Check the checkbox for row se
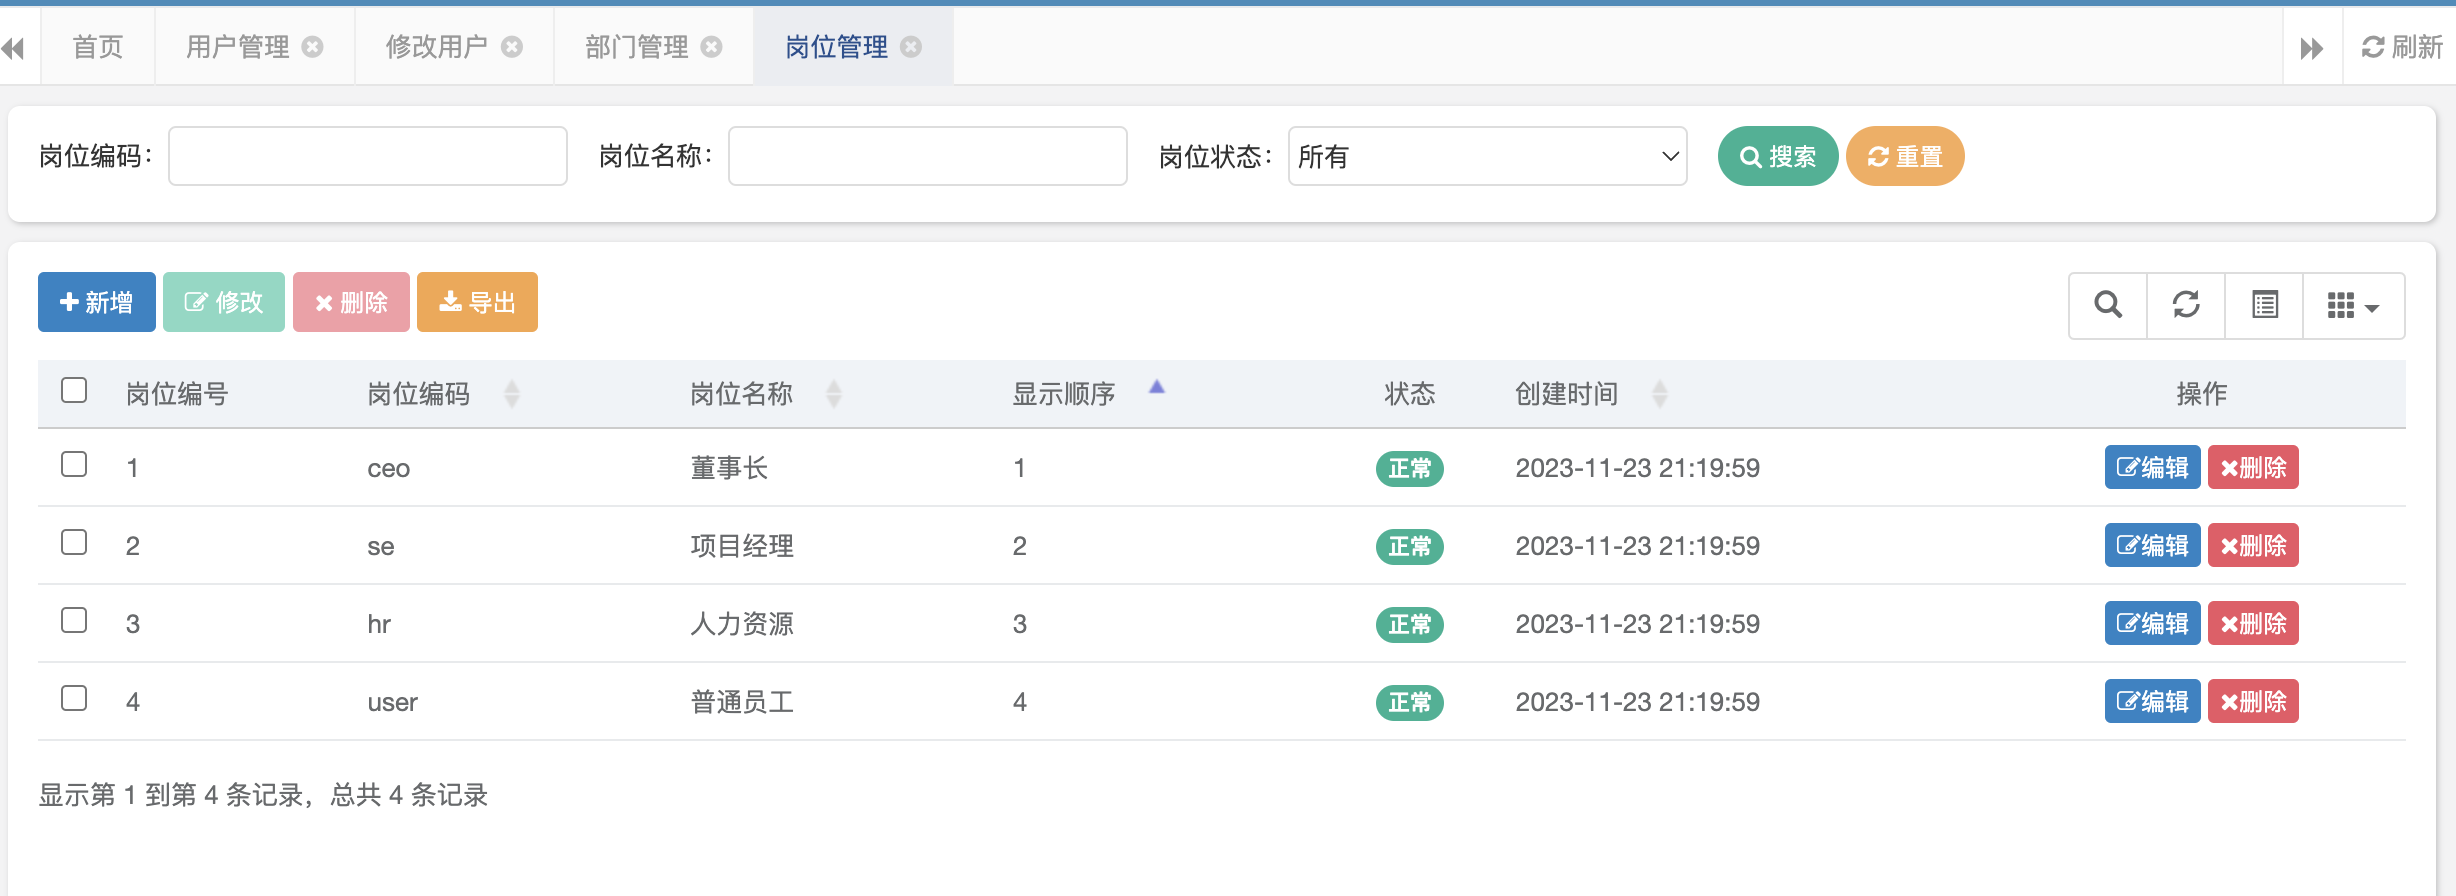Screen dimensions: 2456x896 click(74, 542)
